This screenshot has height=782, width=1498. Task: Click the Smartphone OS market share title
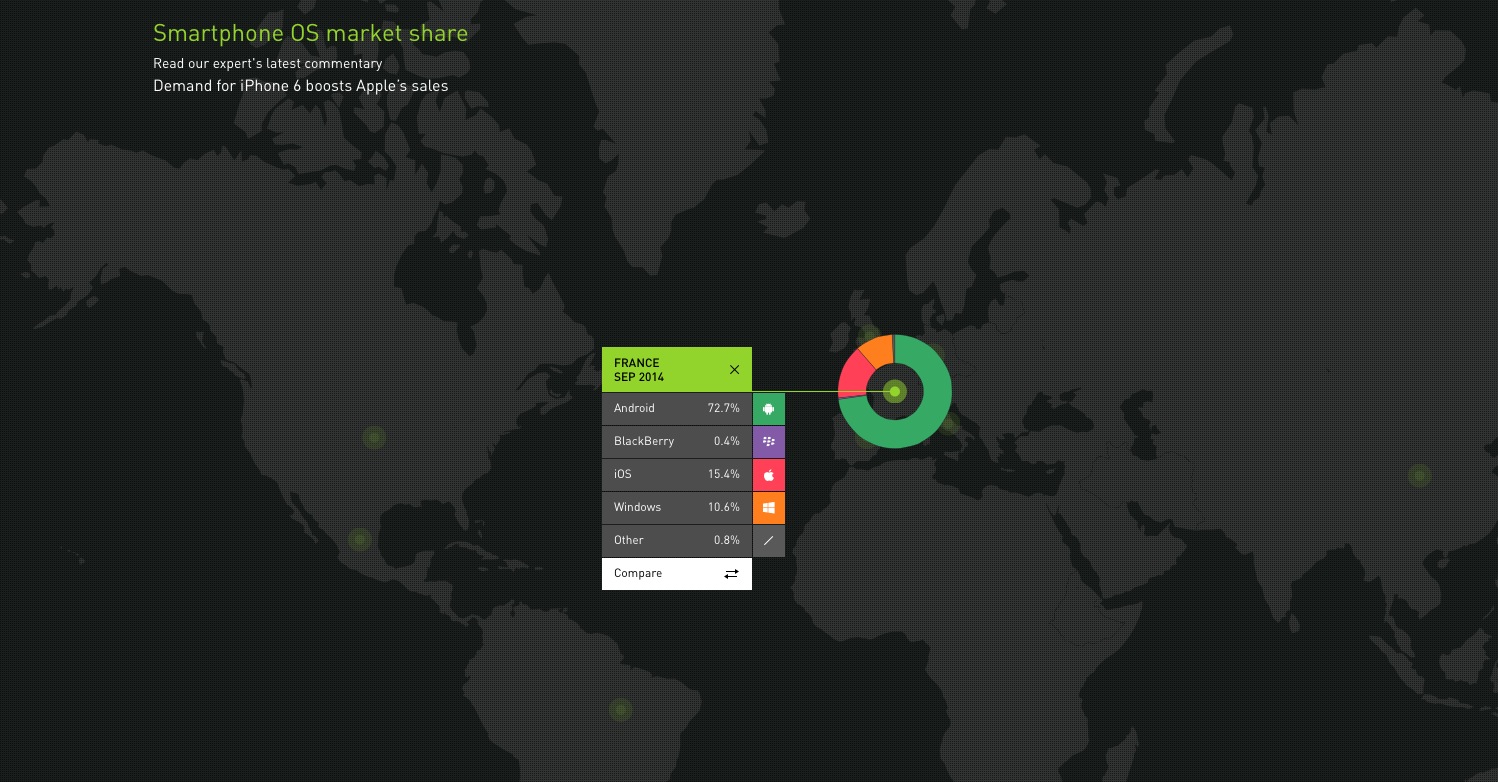tap(310, 33)
